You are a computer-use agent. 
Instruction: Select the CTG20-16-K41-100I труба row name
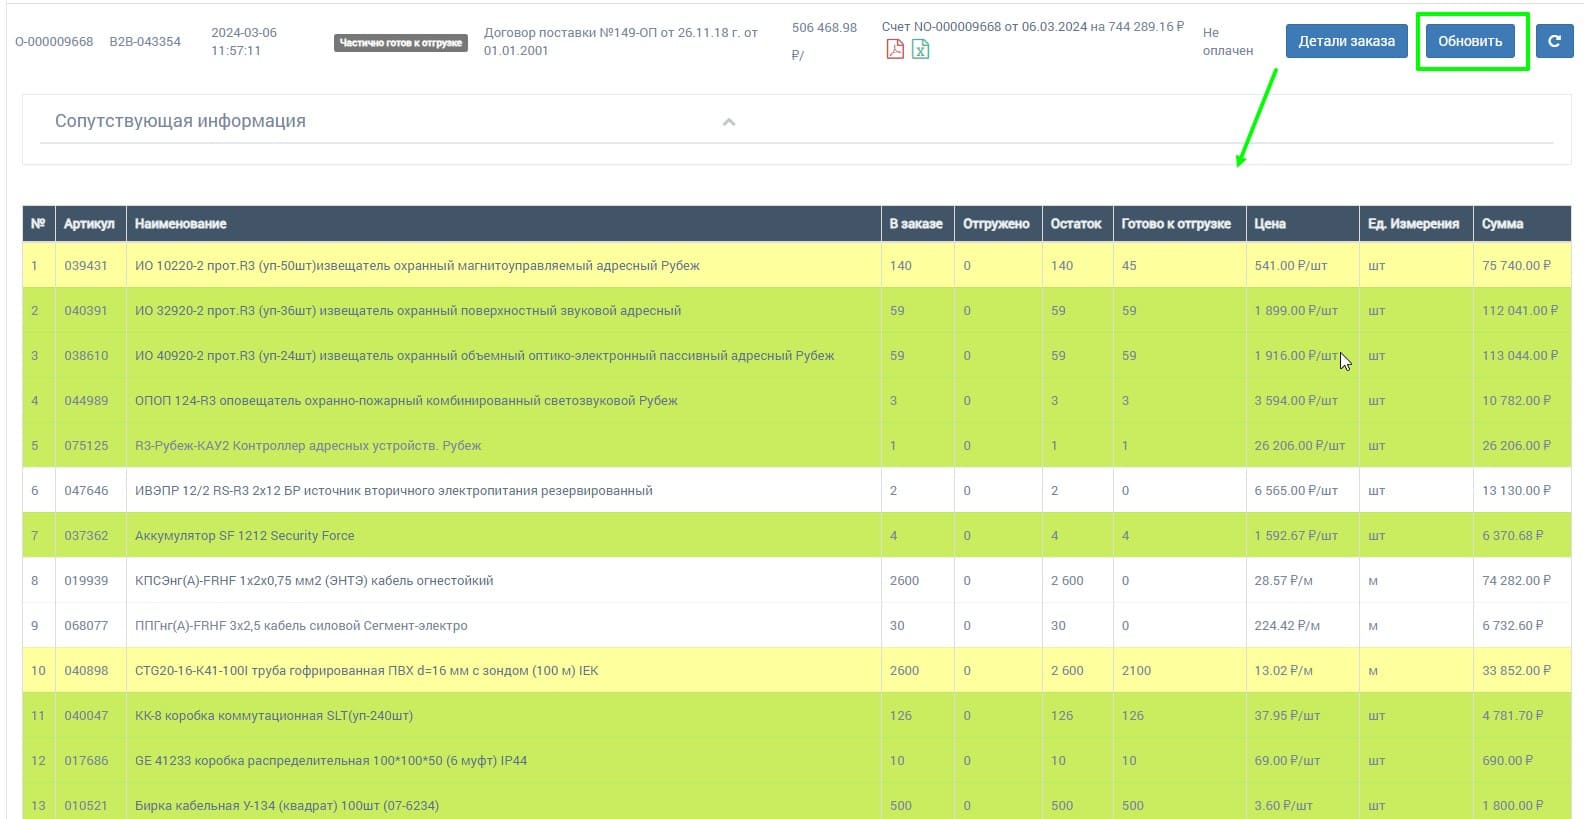(x=367, y=671)
